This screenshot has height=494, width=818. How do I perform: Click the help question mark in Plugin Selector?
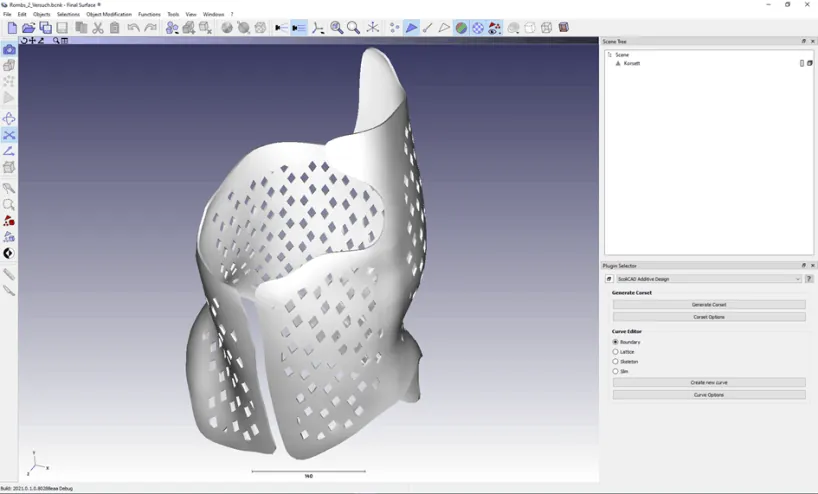coord(809,279)
